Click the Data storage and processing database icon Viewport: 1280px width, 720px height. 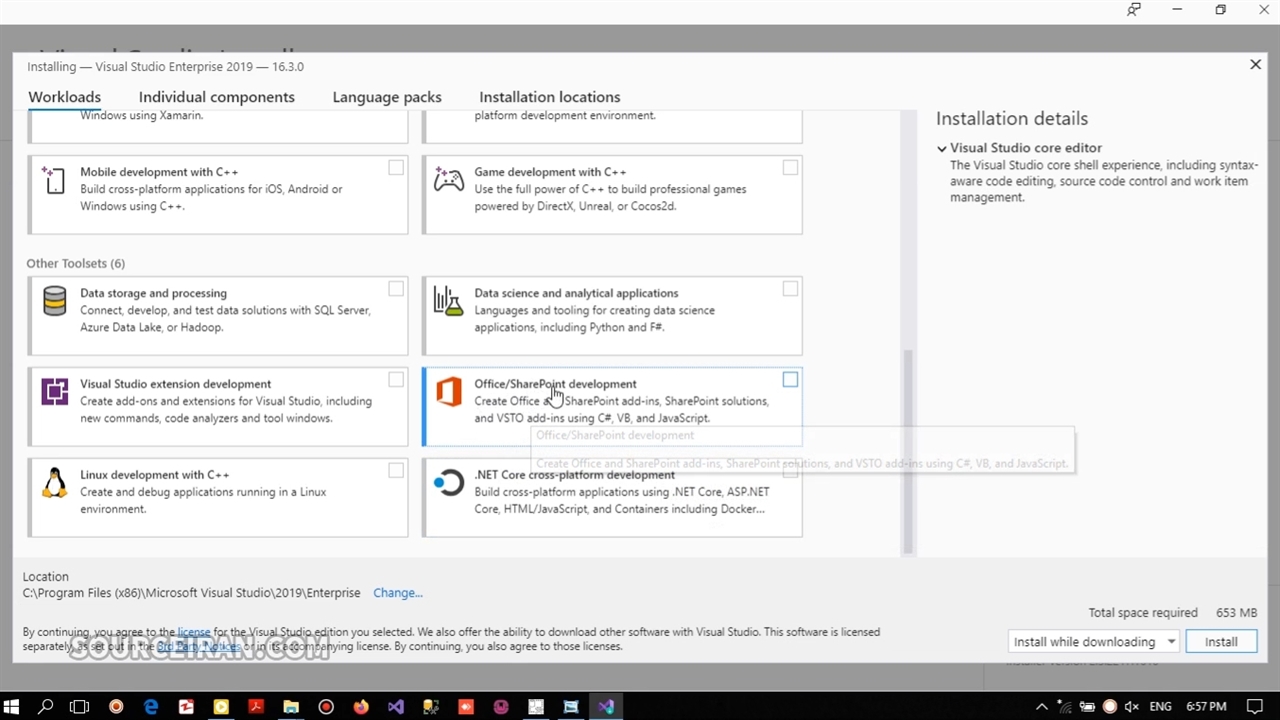pos(54,301)
